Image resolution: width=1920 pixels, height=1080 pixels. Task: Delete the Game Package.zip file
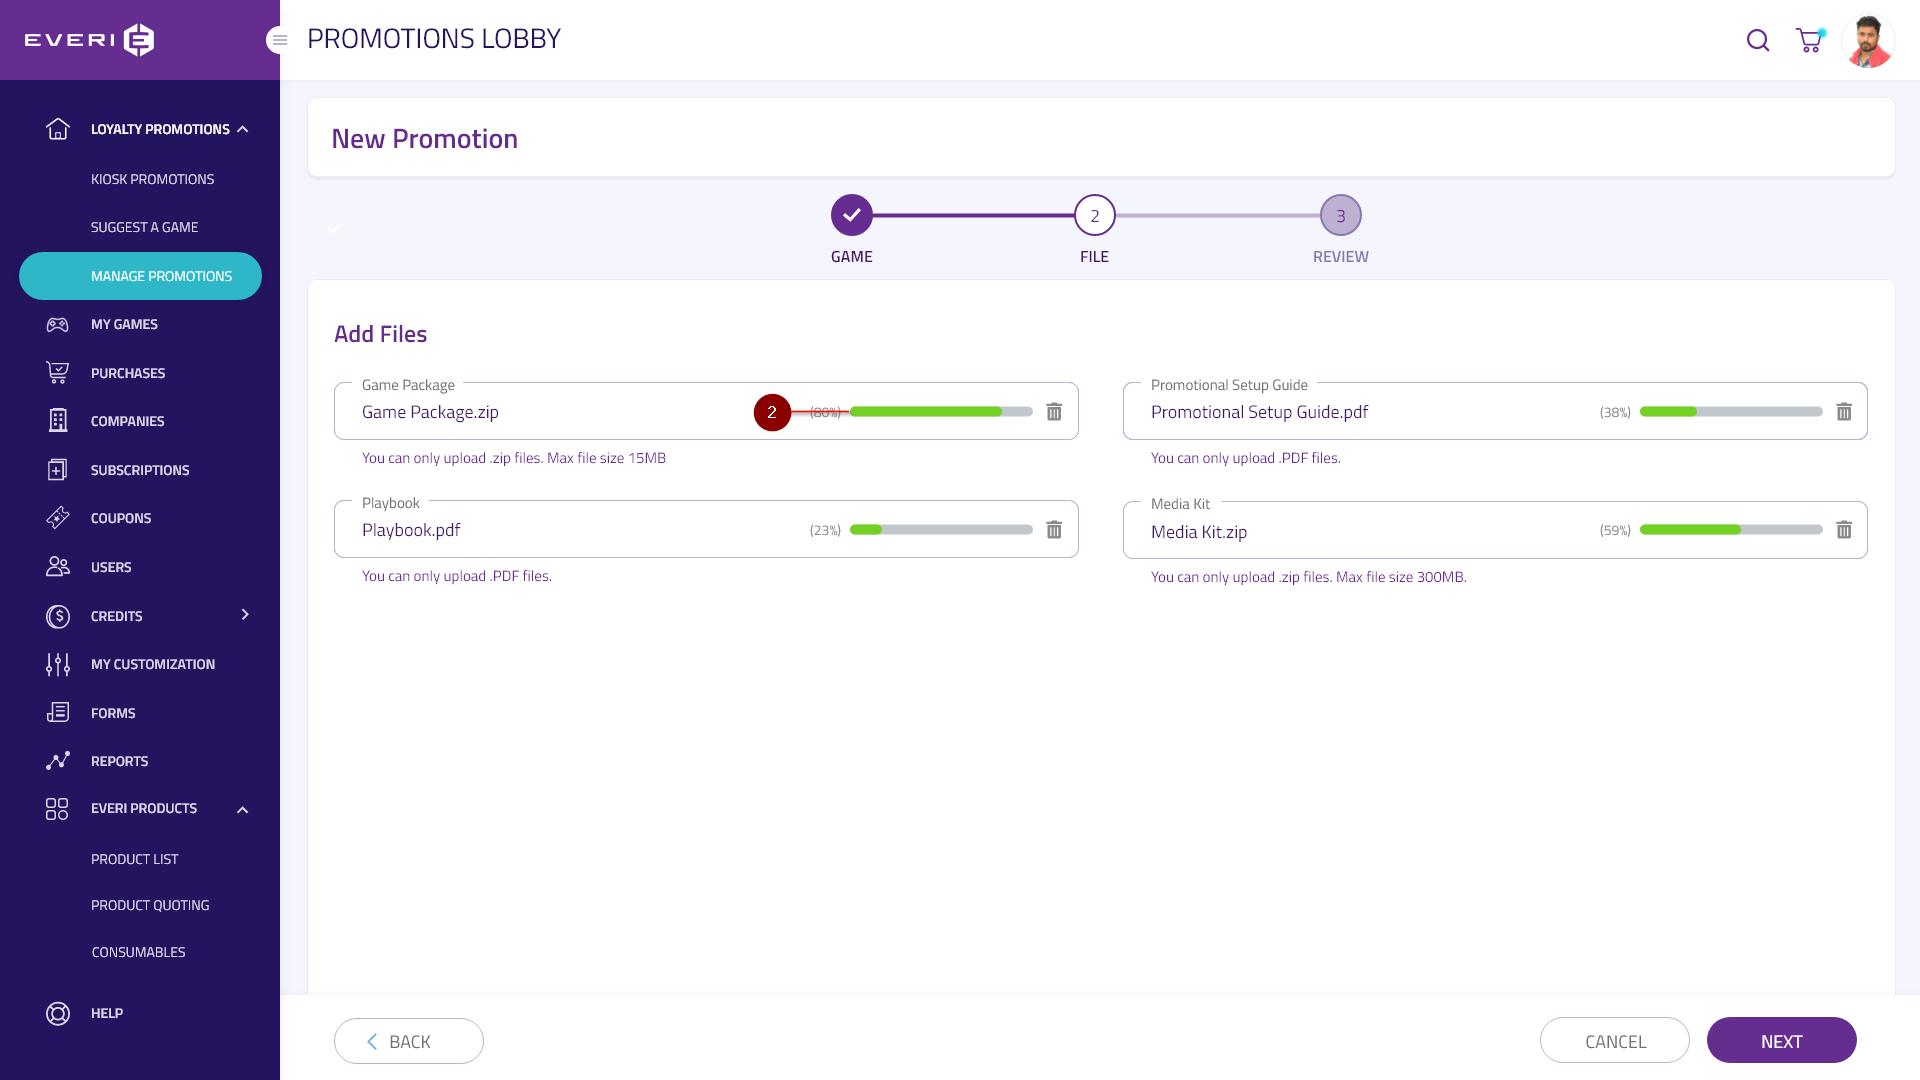(x=1054, y=412)
